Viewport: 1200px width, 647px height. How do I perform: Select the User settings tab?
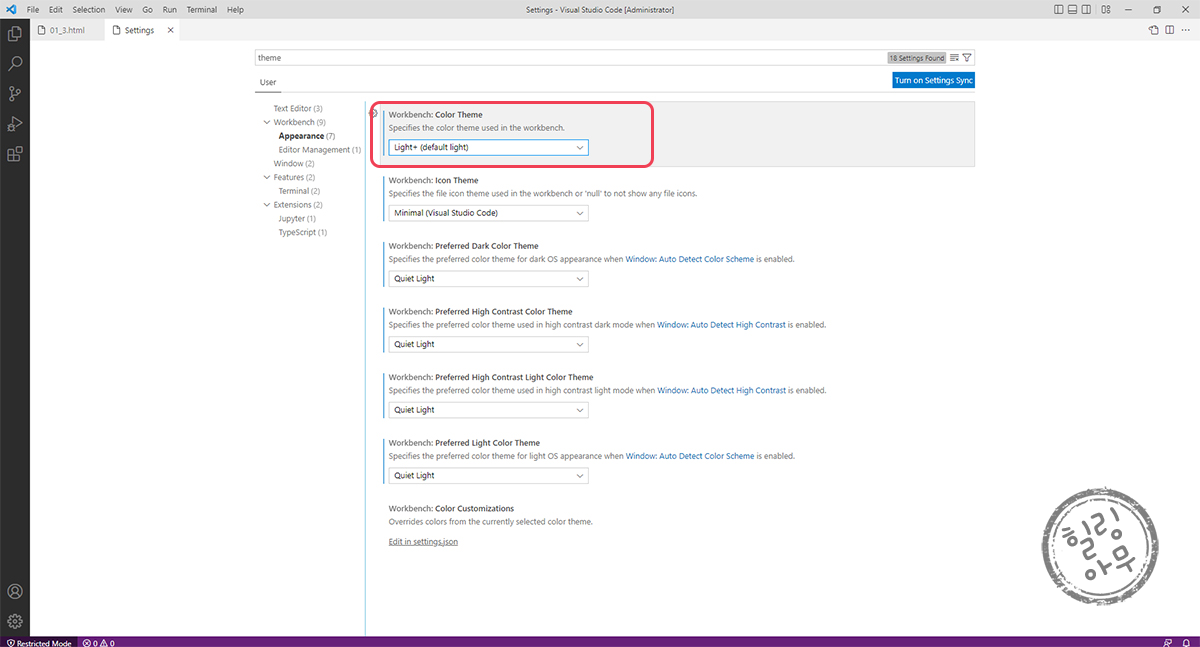point(268,82)
